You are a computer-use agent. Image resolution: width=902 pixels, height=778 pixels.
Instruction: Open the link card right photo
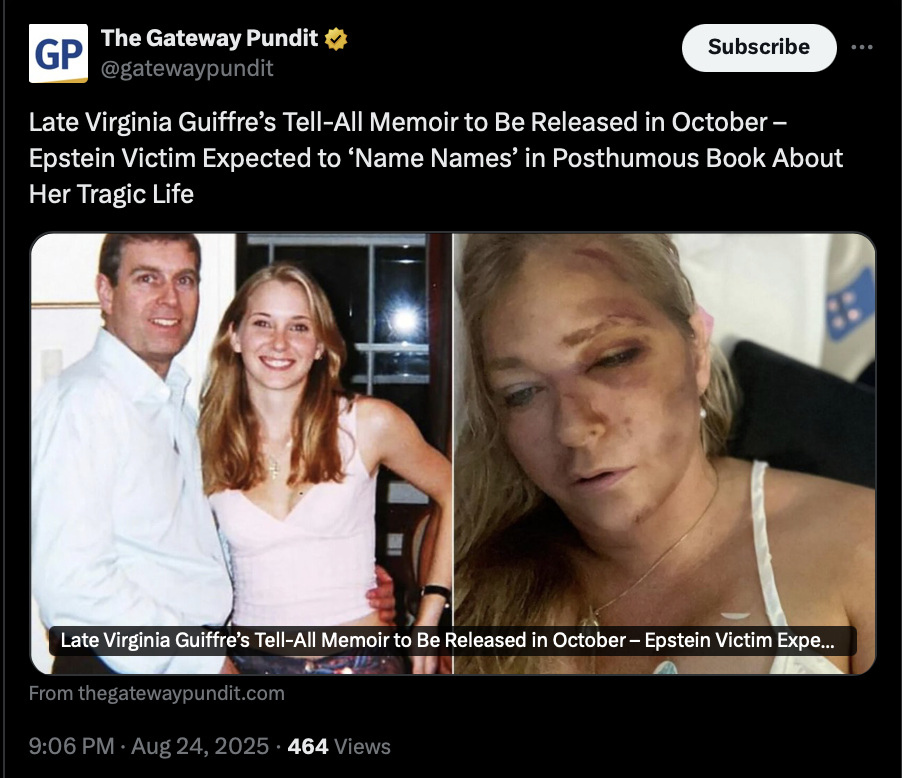[664, 453]
